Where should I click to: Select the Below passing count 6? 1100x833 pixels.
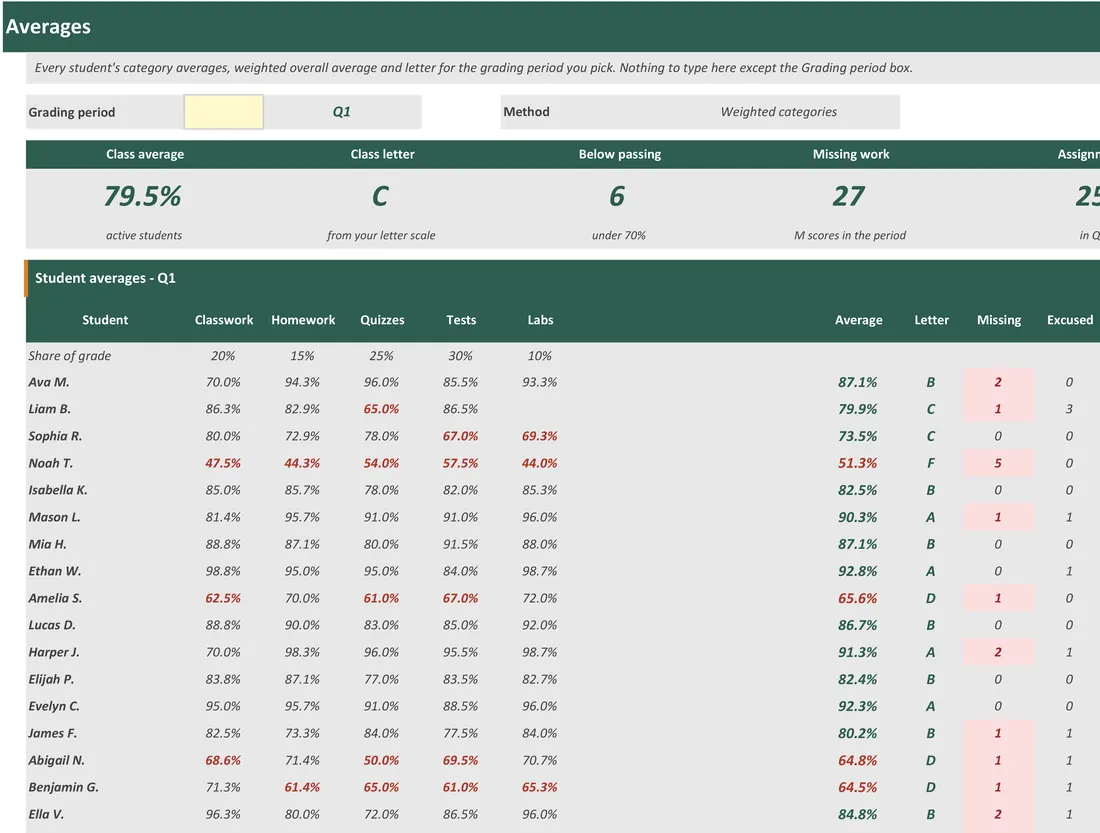click(617, 196)
